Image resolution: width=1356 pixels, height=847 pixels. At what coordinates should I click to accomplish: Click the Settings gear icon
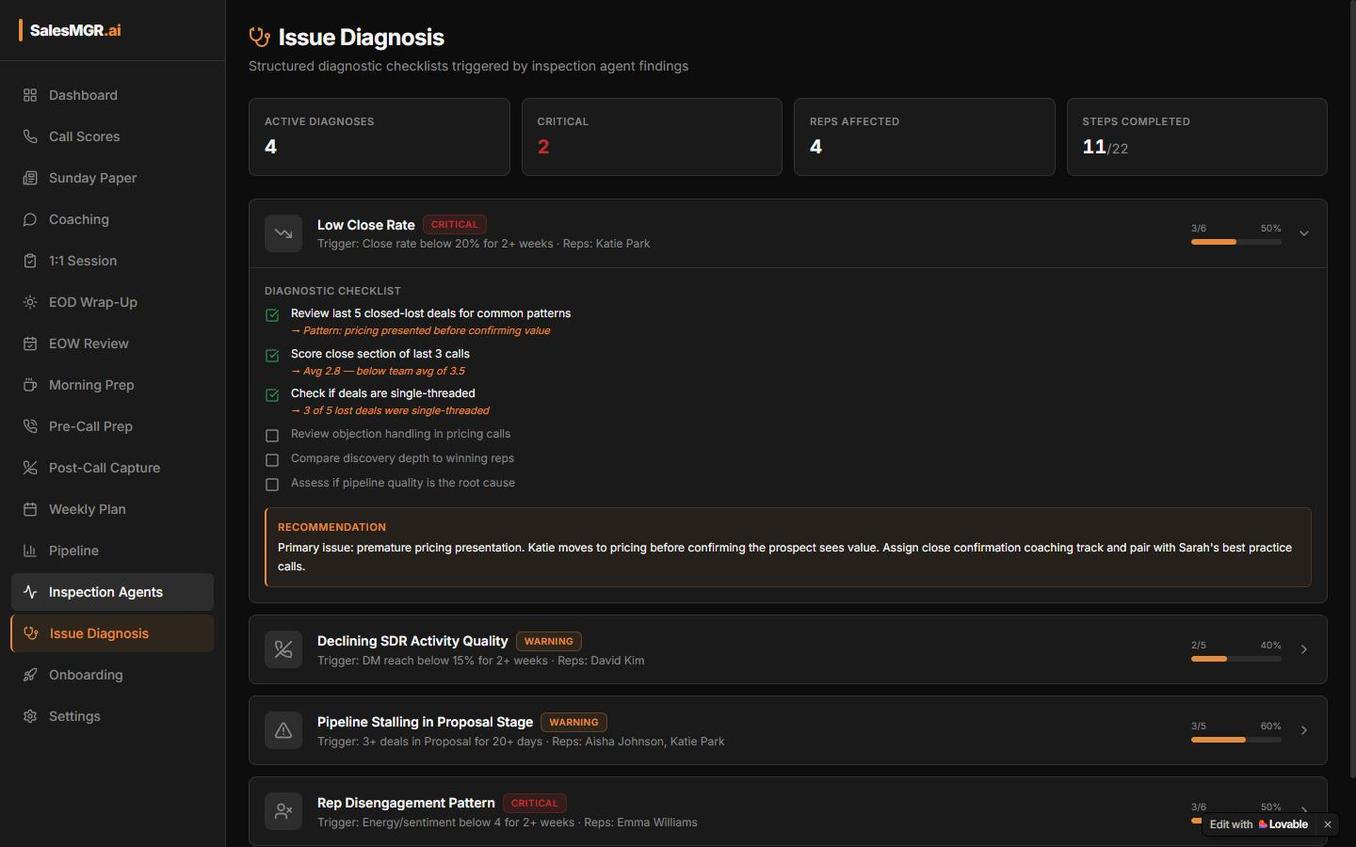coord(30,716)
